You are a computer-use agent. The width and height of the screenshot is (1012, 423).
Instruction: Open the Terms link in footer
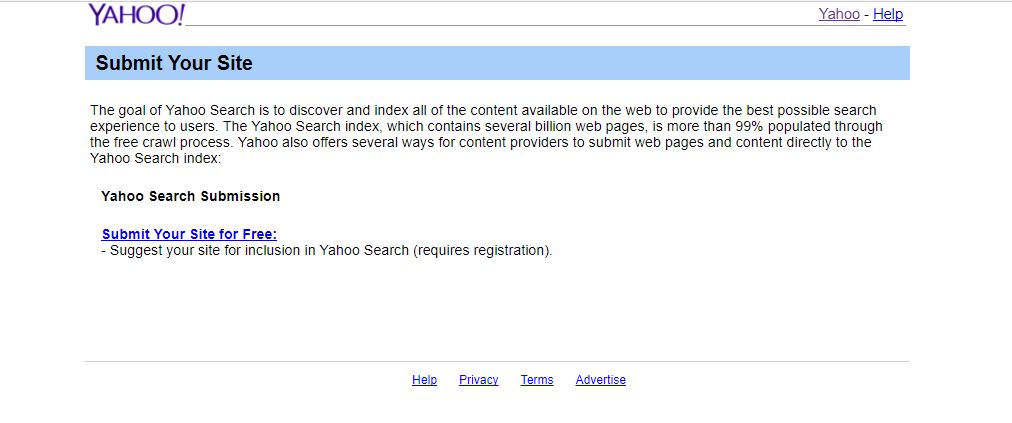pyautogui.click(x=537, y=380)
